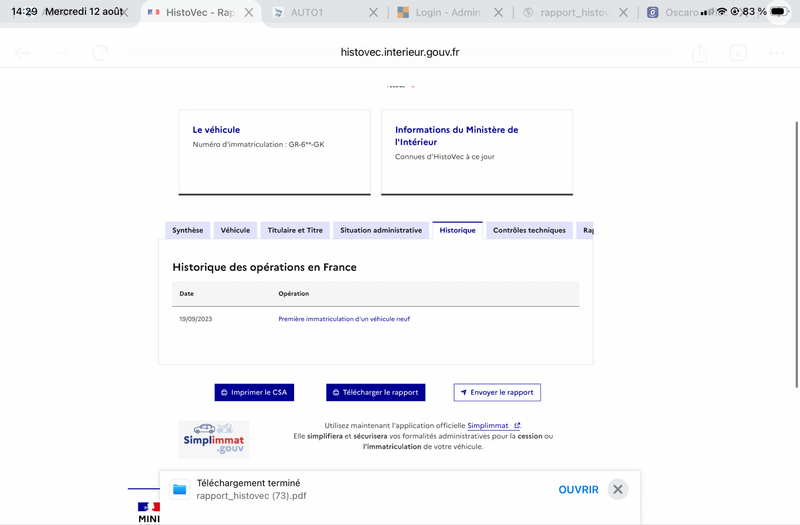Open the browser share icon
The height and width of the screenshot is (525, 800).
699,53
